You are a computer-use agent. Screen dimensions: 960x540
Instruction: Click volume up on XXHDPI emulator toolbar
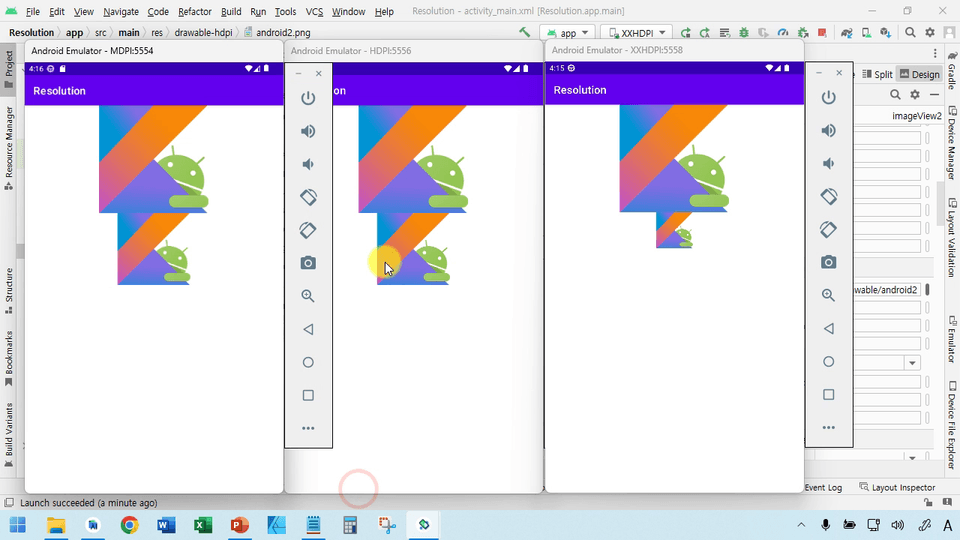pyautogui.click(x=828, y=130)
